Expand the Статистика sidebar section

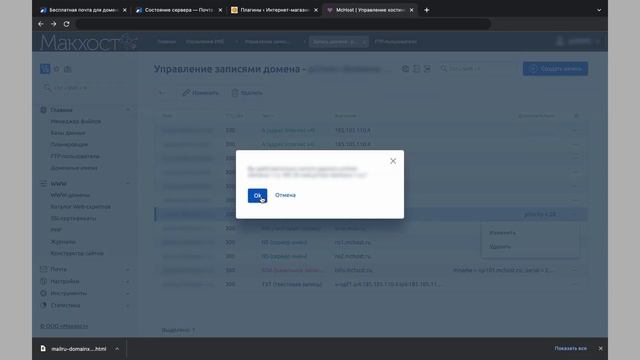click(128, 305)
